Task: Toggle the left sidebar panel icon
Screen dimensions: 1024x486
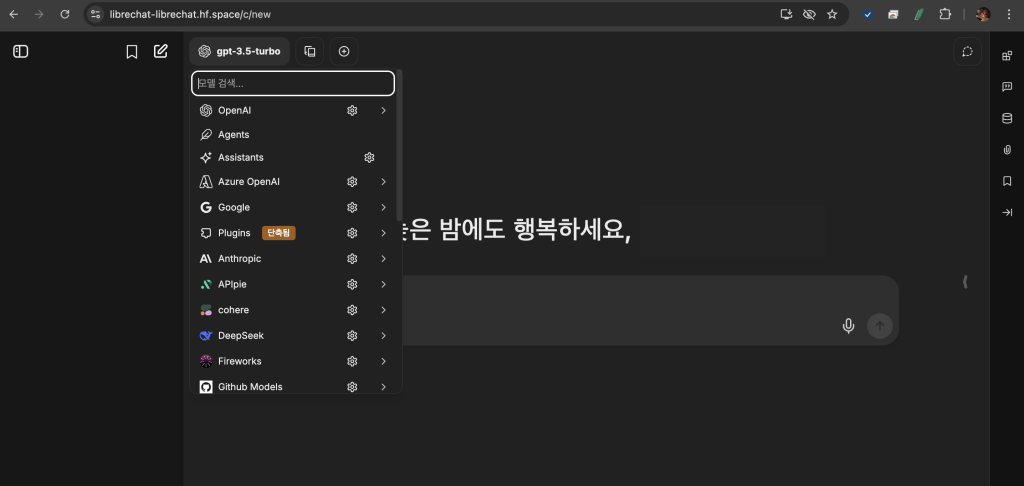Action: (x=21, y=51)
